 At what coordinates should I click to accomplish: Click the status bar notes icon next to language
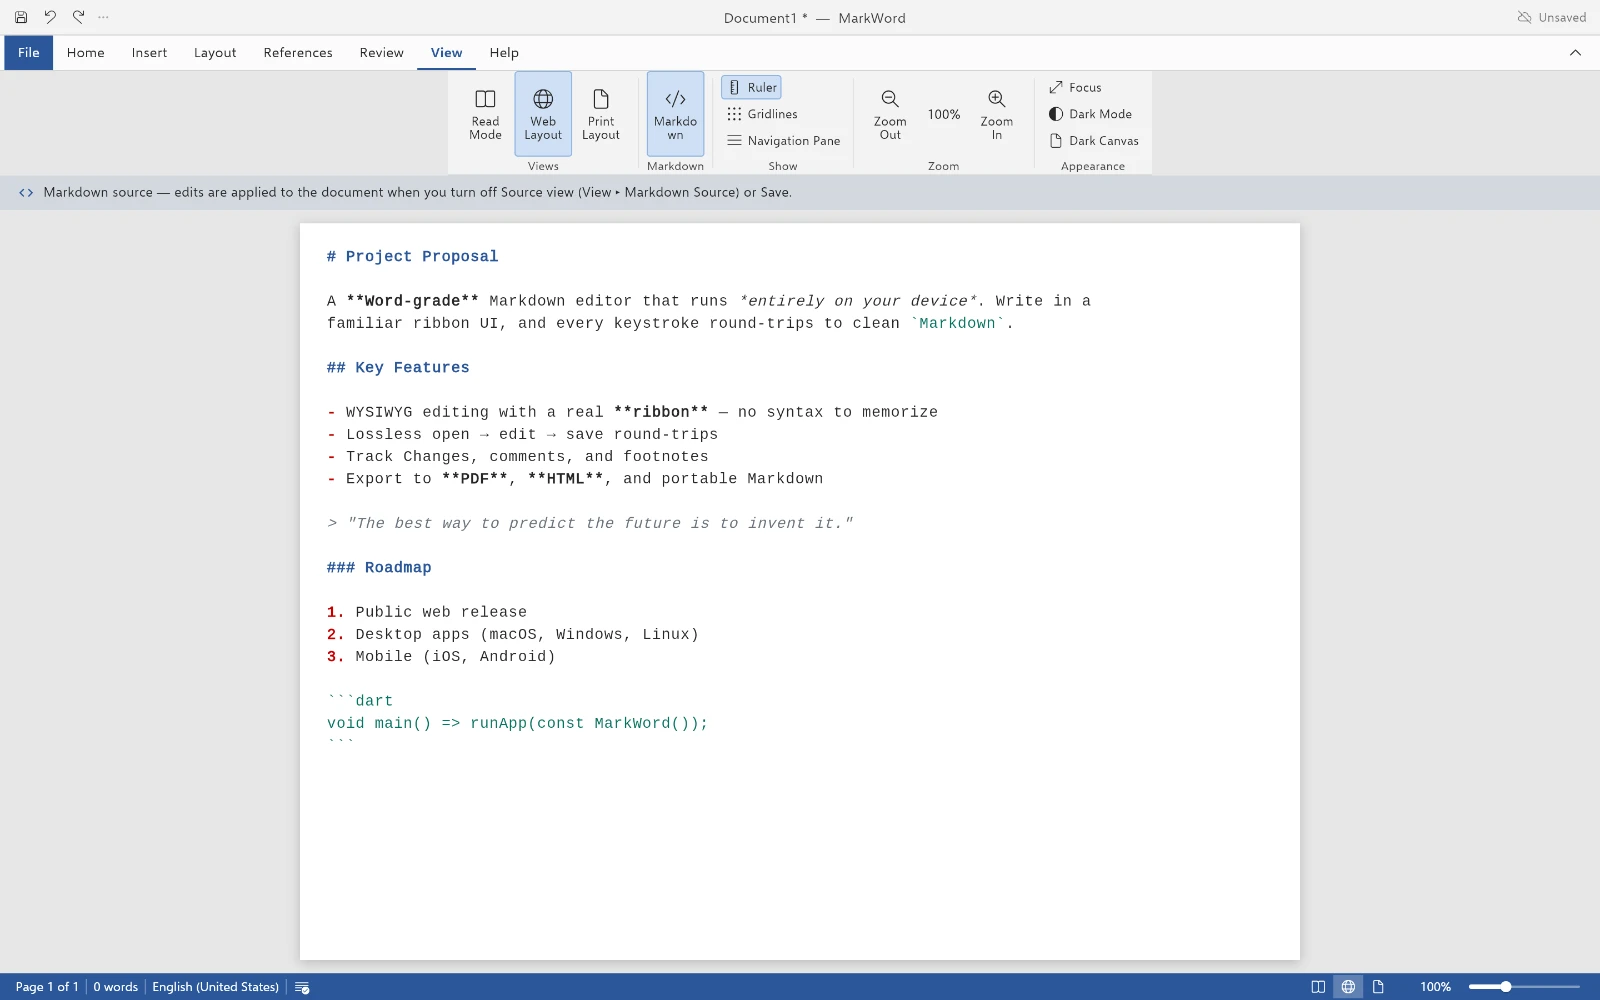302,987
